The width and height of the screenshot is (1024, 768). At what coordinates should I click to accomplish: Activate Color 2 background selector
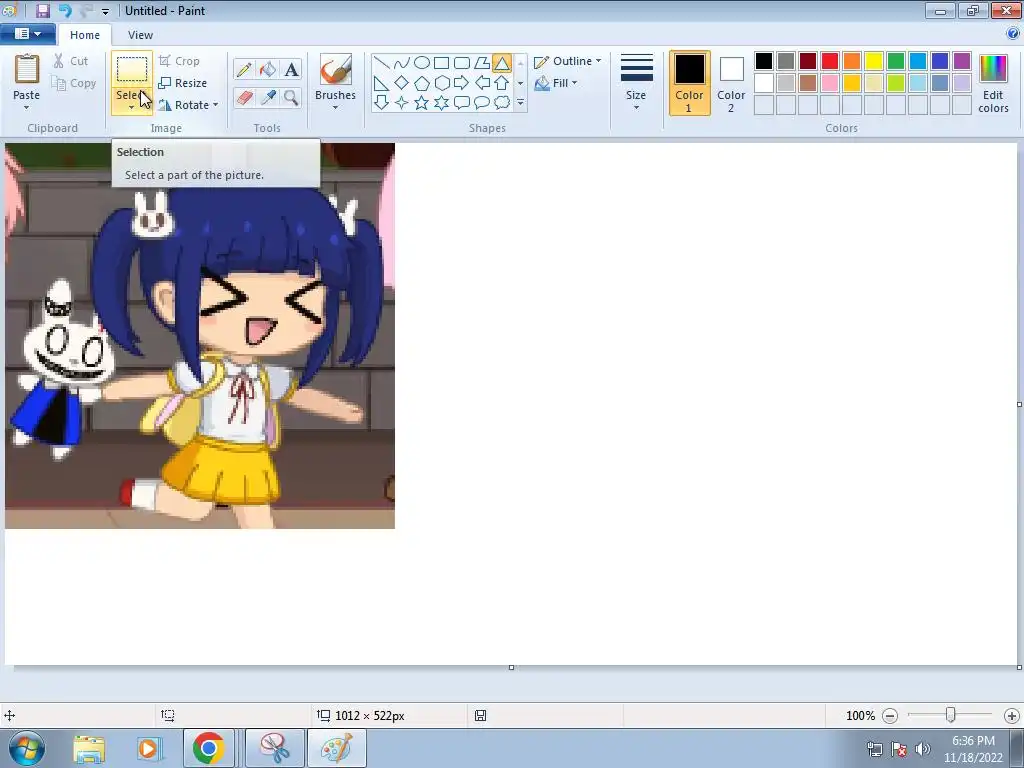731,84
